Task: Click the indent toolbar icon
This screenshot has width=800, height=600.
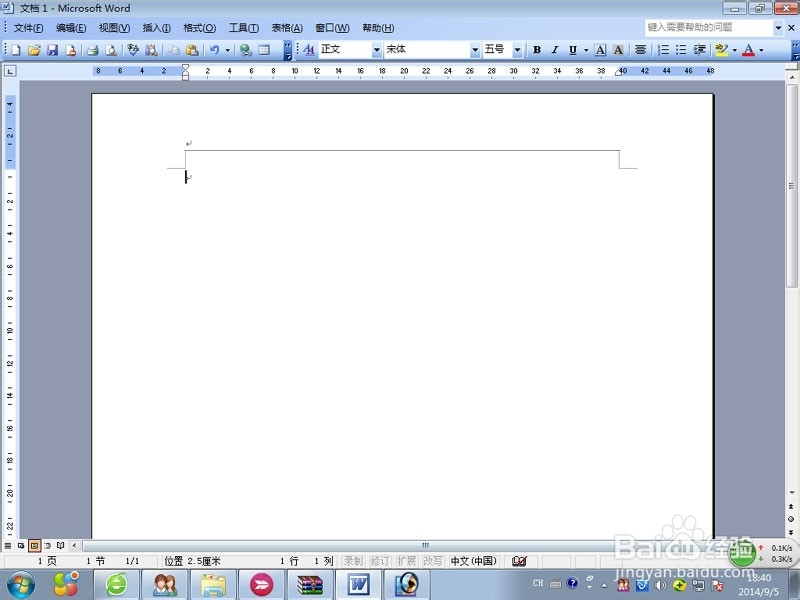Action: point(699,50)
